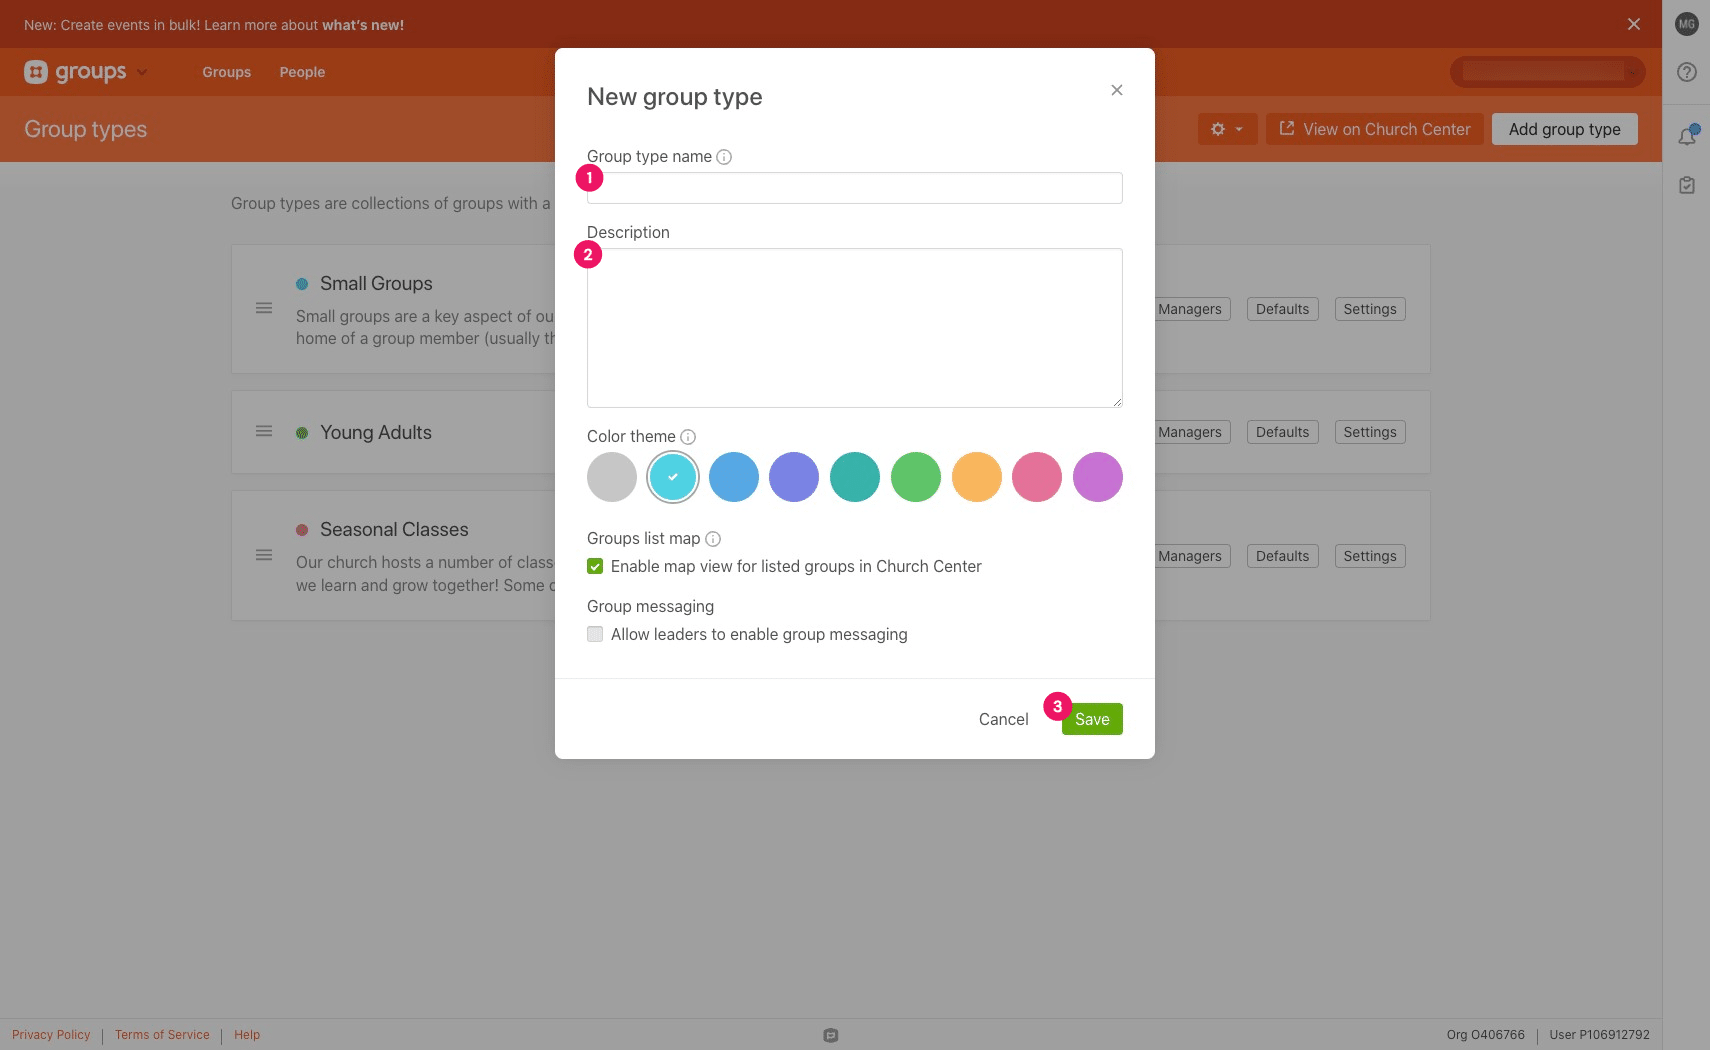Open Managers for Seasonal Classes
Screen dimensions: 1710x1050
1190,556
